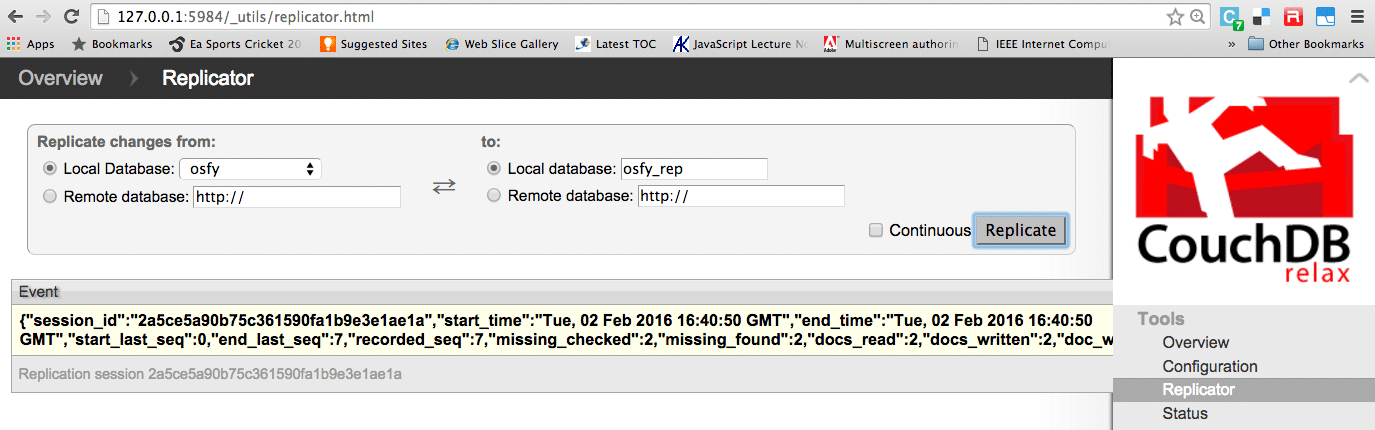Reload the page with the refresh icon
The width and height of the screenshot is (1375, 430).
click(71, 17)
